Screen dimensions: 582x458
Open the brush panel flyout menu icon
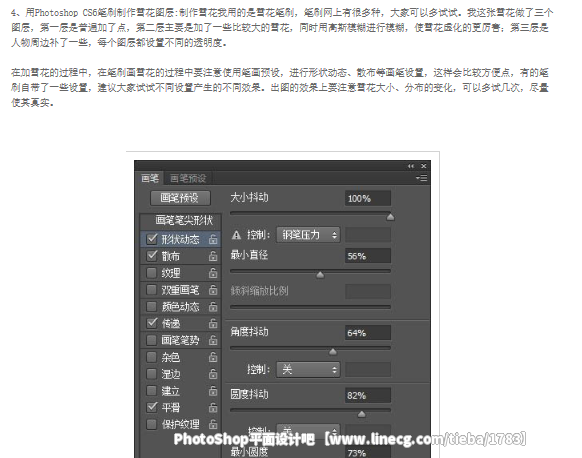coord(422,179)
